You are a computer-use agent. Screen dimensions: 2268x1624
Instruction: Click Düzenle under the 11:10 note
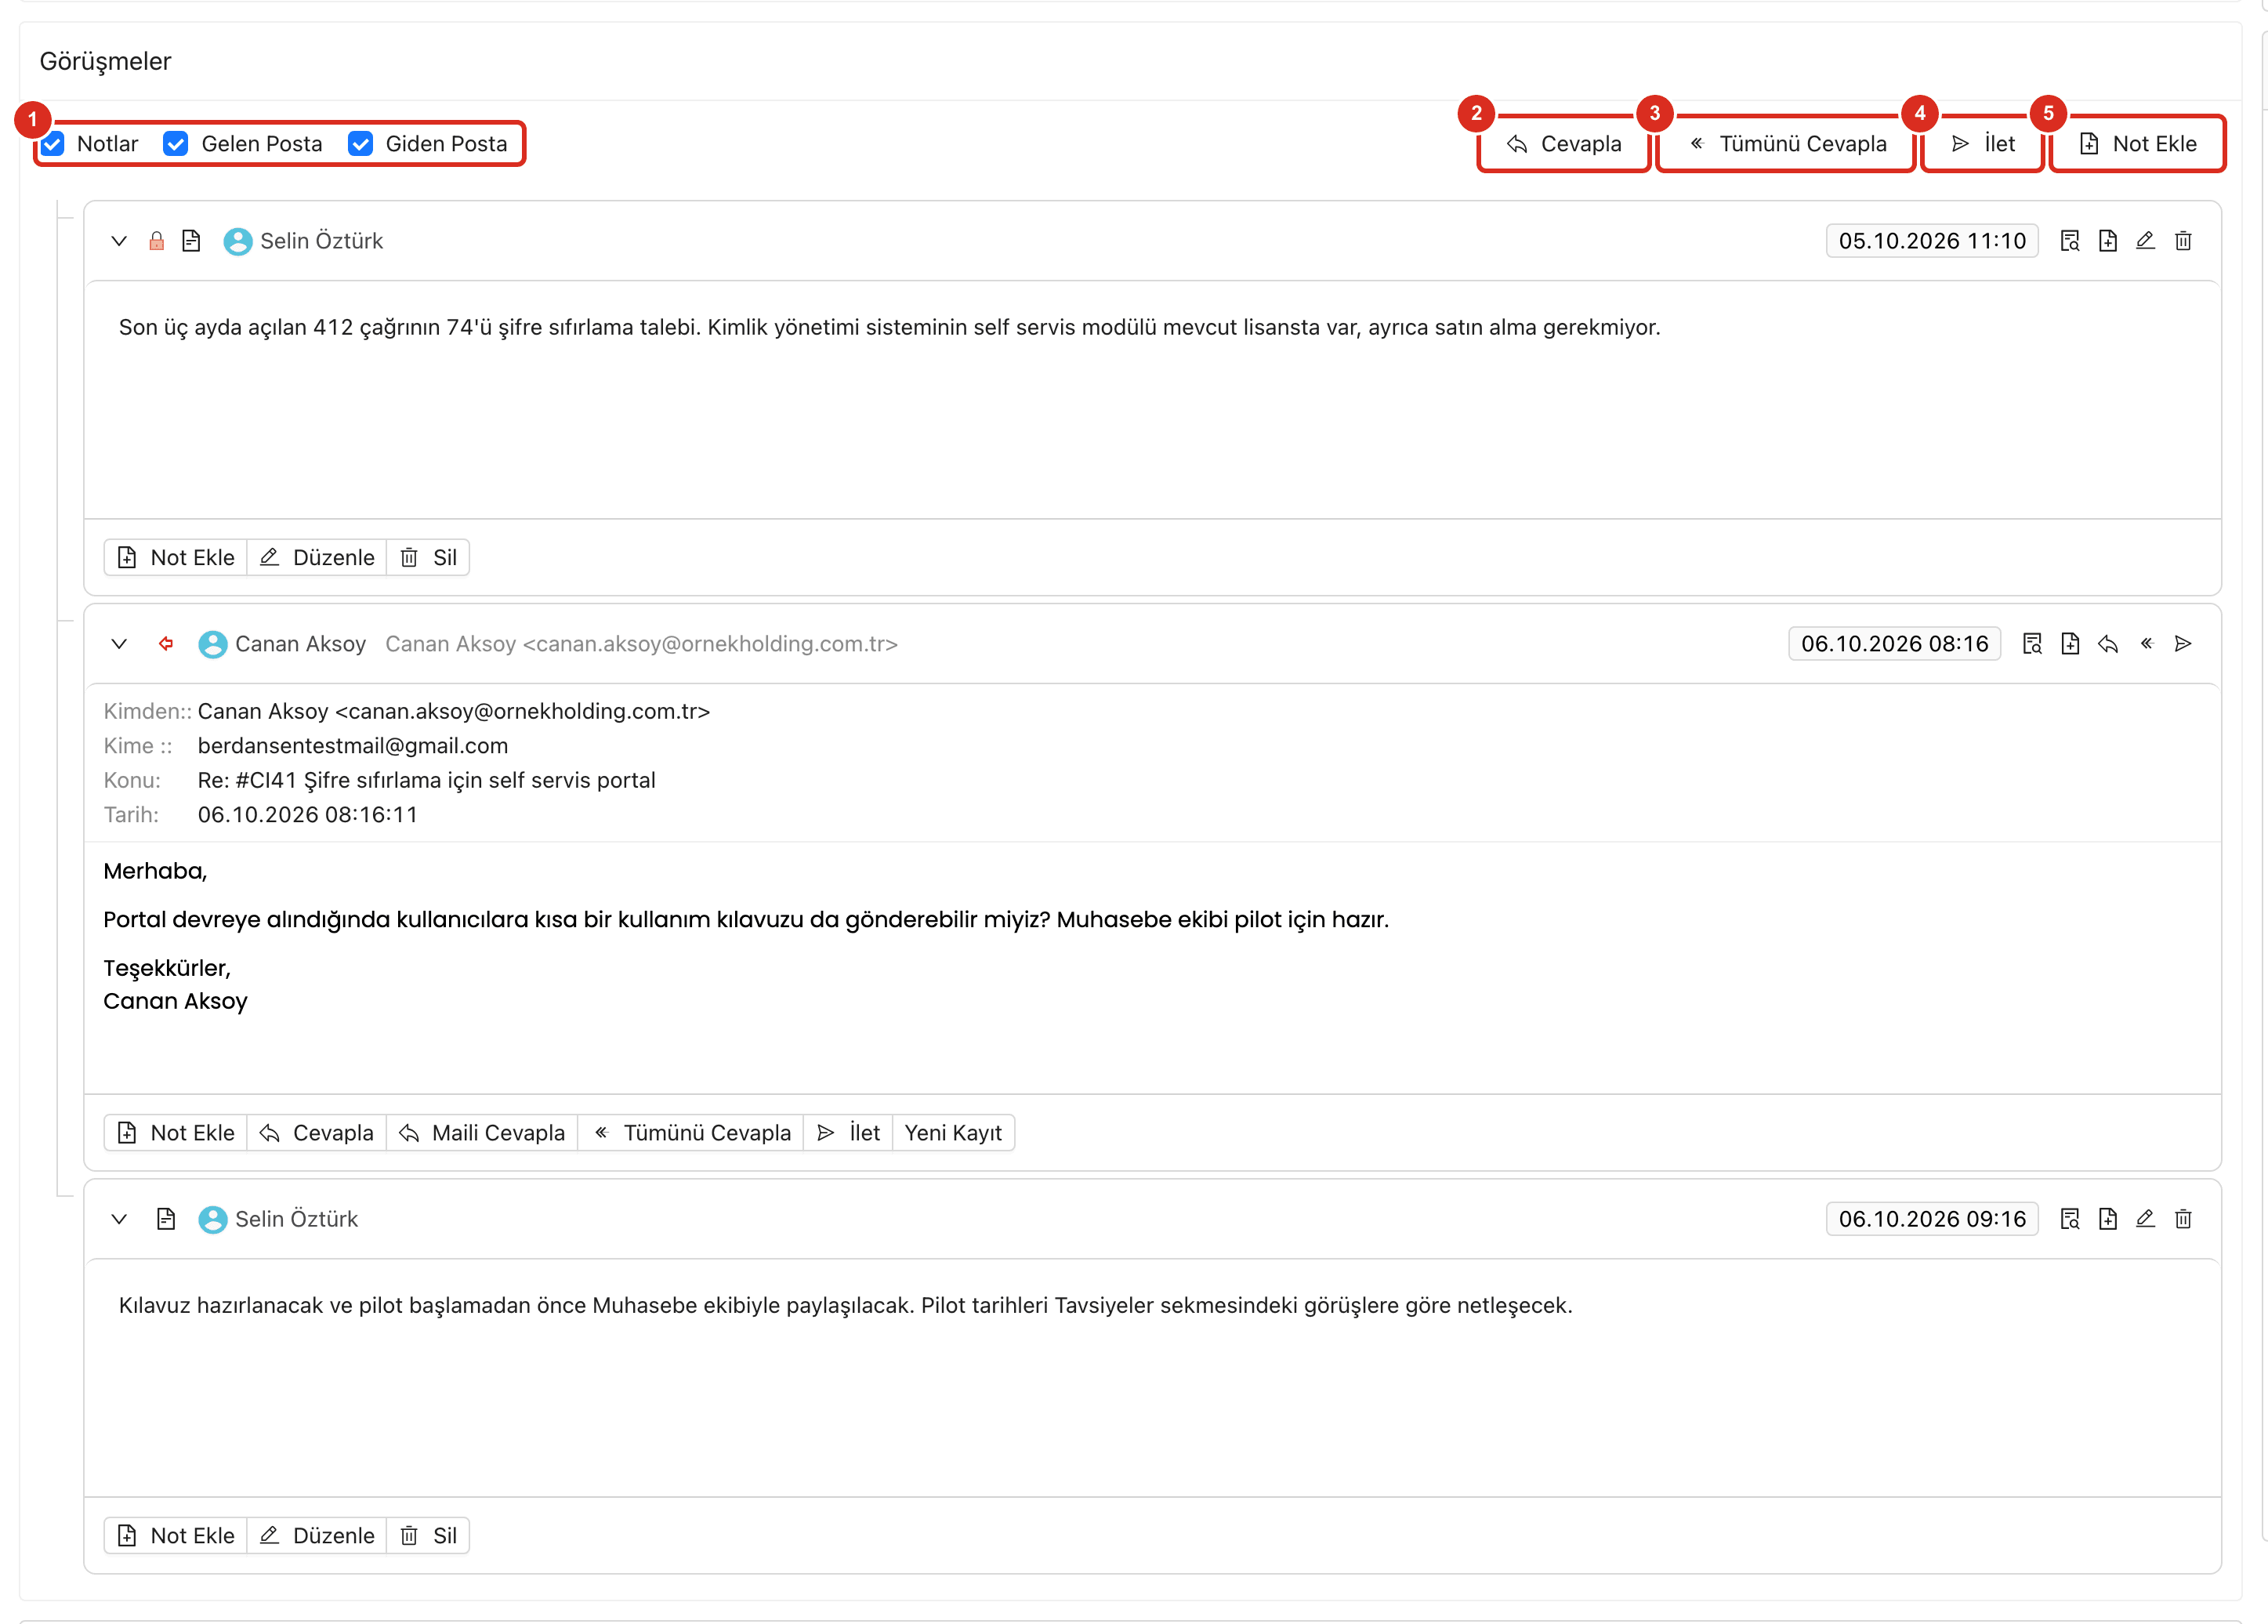tap(317, 558)
